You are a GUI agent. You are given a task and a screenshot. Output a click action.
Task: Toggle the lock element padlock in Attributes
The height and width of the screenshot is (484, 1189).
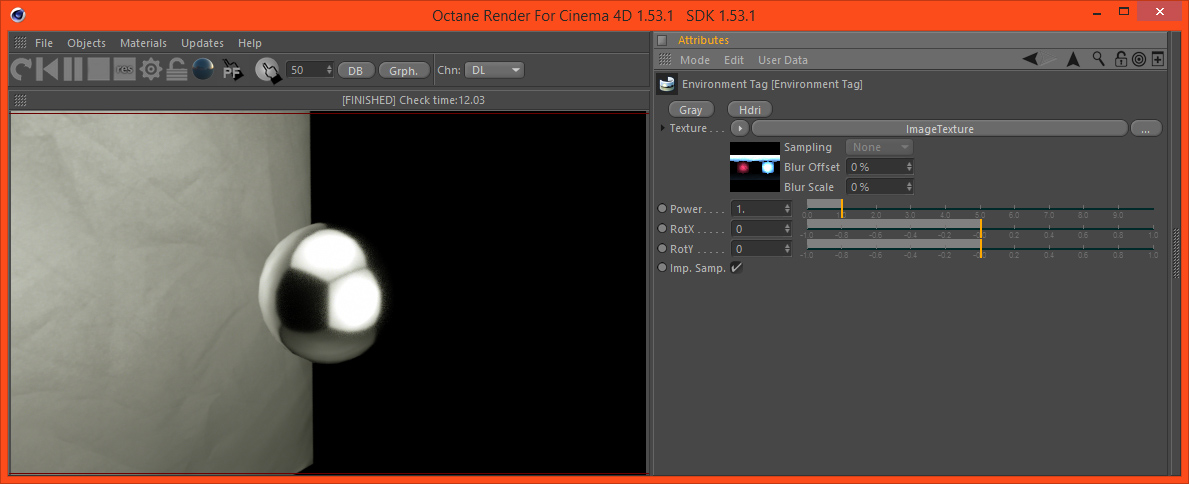1121,59
